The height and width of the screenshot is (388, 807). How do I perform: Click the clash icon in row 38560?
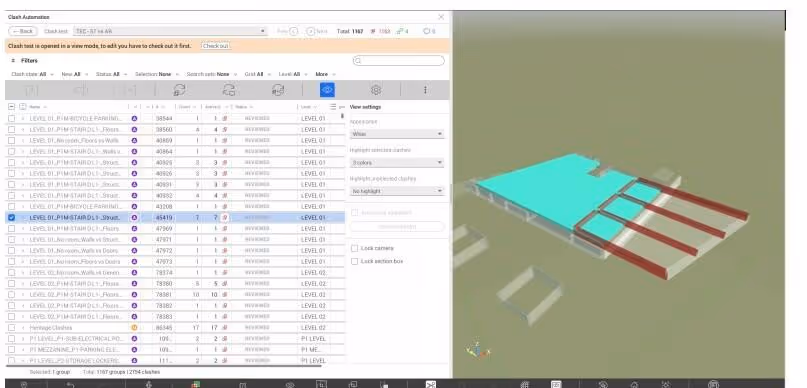tap(224, 130)
